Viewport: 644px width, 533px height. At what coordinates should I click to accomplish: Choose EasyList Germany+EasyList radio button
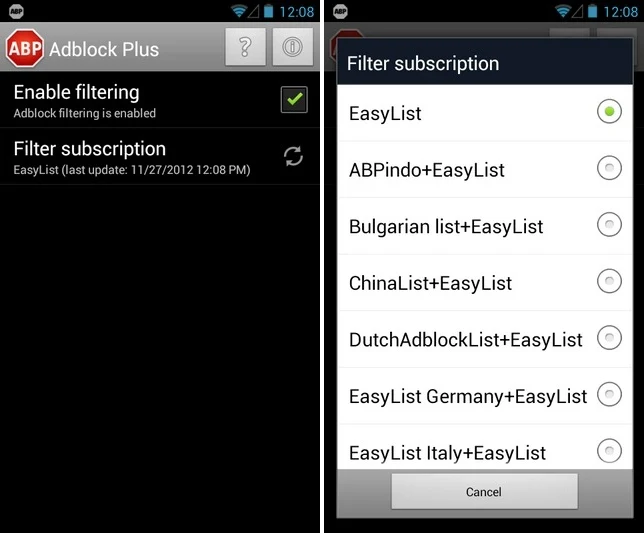(x=609, y=394)
